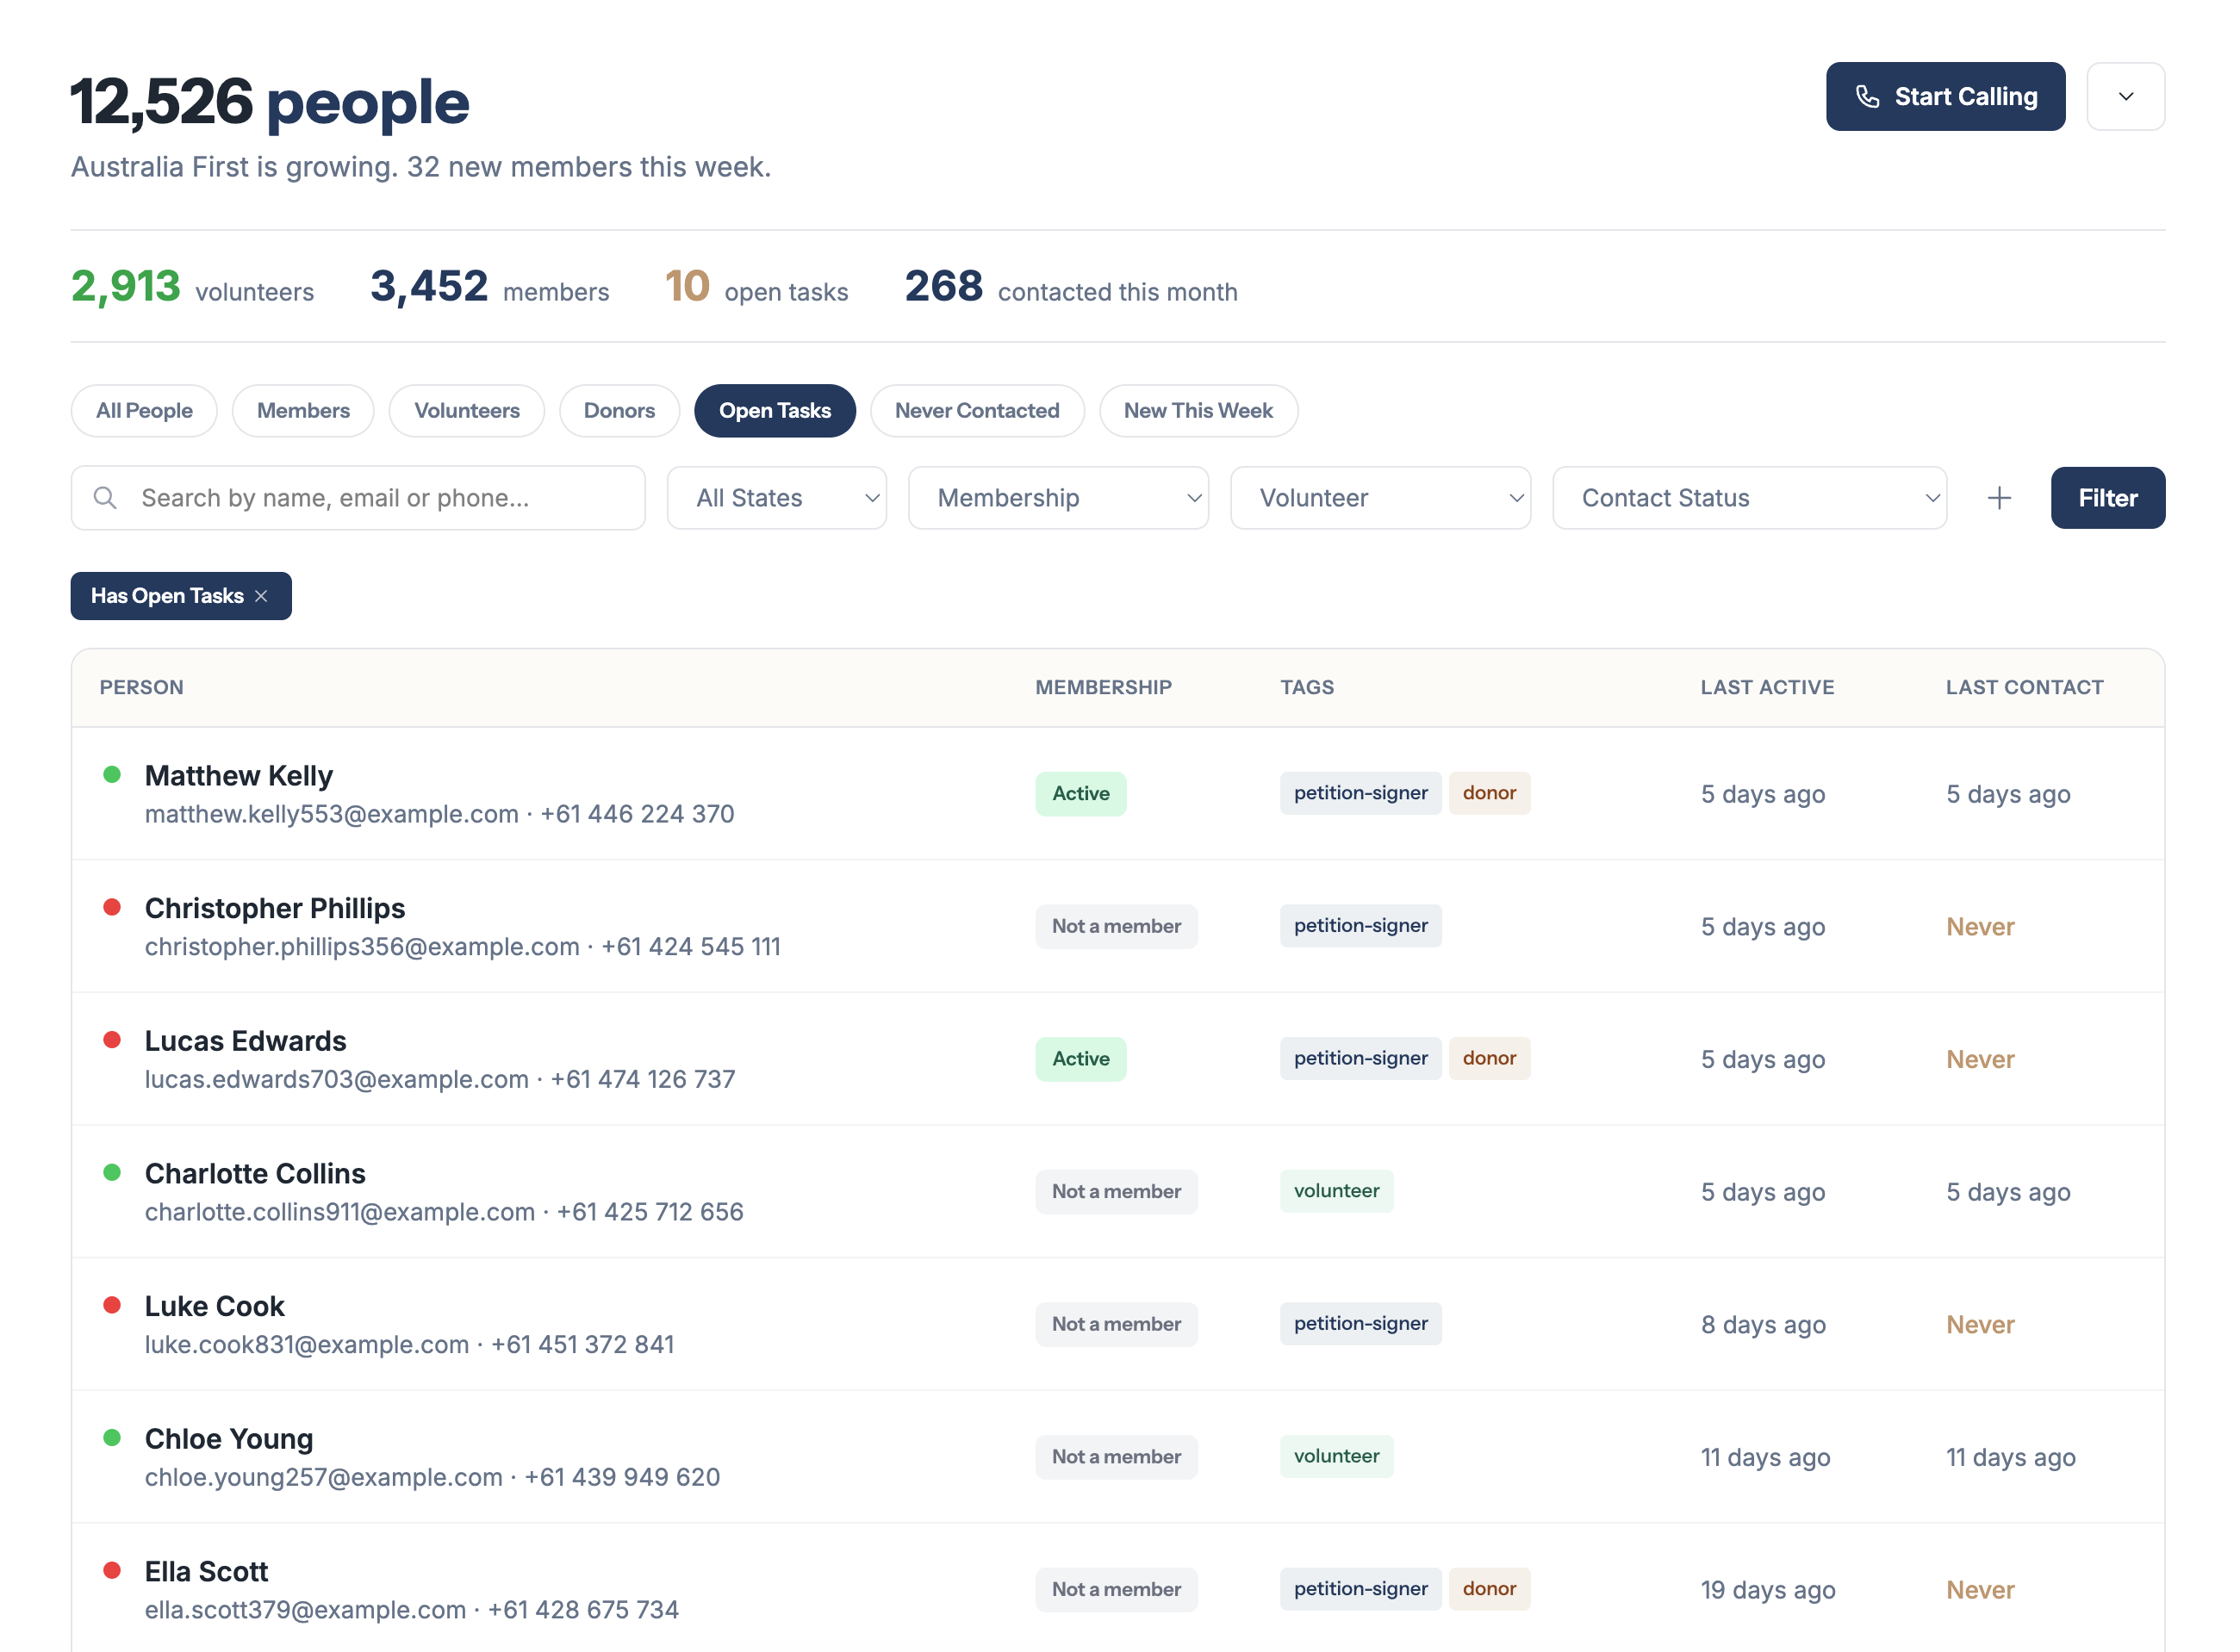Screen dimensions: 2240x1652
Task: Remove the Has Open Tasks chip via its X icon
Action: 262,596
